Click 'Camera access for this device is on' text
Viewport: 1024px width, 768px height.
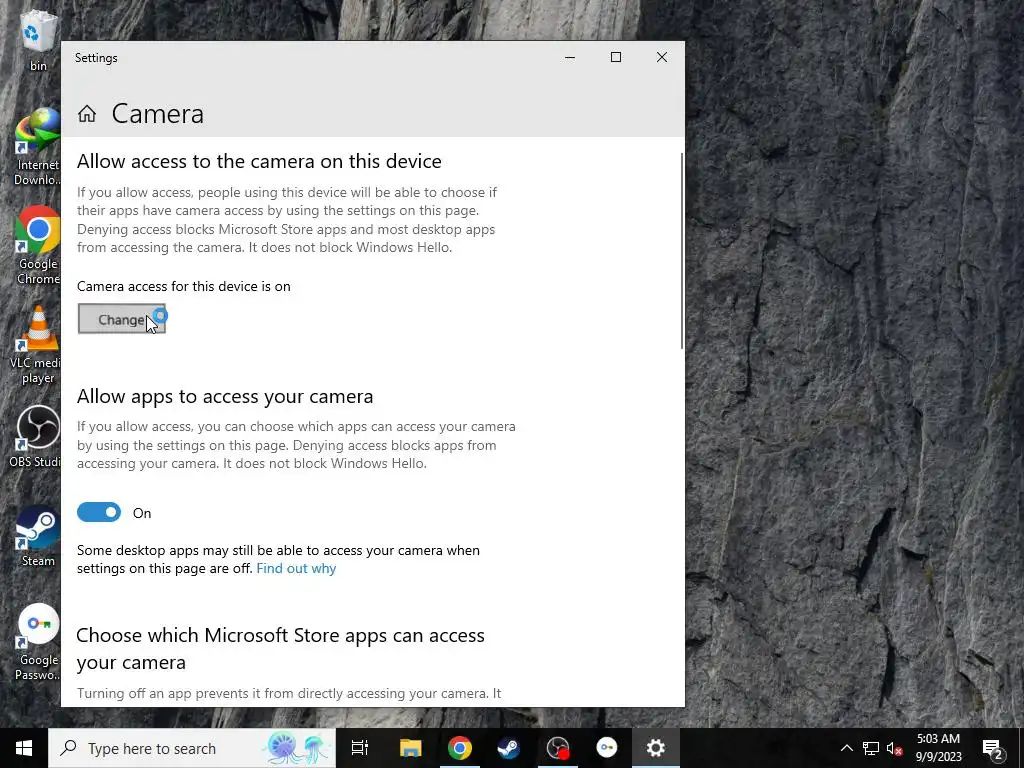pyautogui.click(x=184, y=286)
